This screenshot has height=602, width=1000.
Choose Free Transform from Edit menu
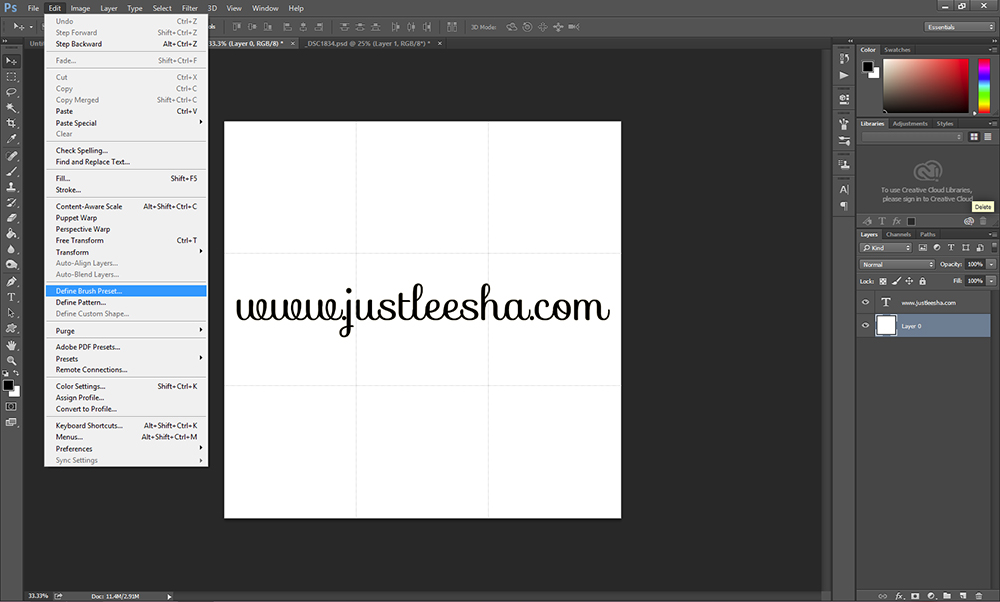[126, 240]
